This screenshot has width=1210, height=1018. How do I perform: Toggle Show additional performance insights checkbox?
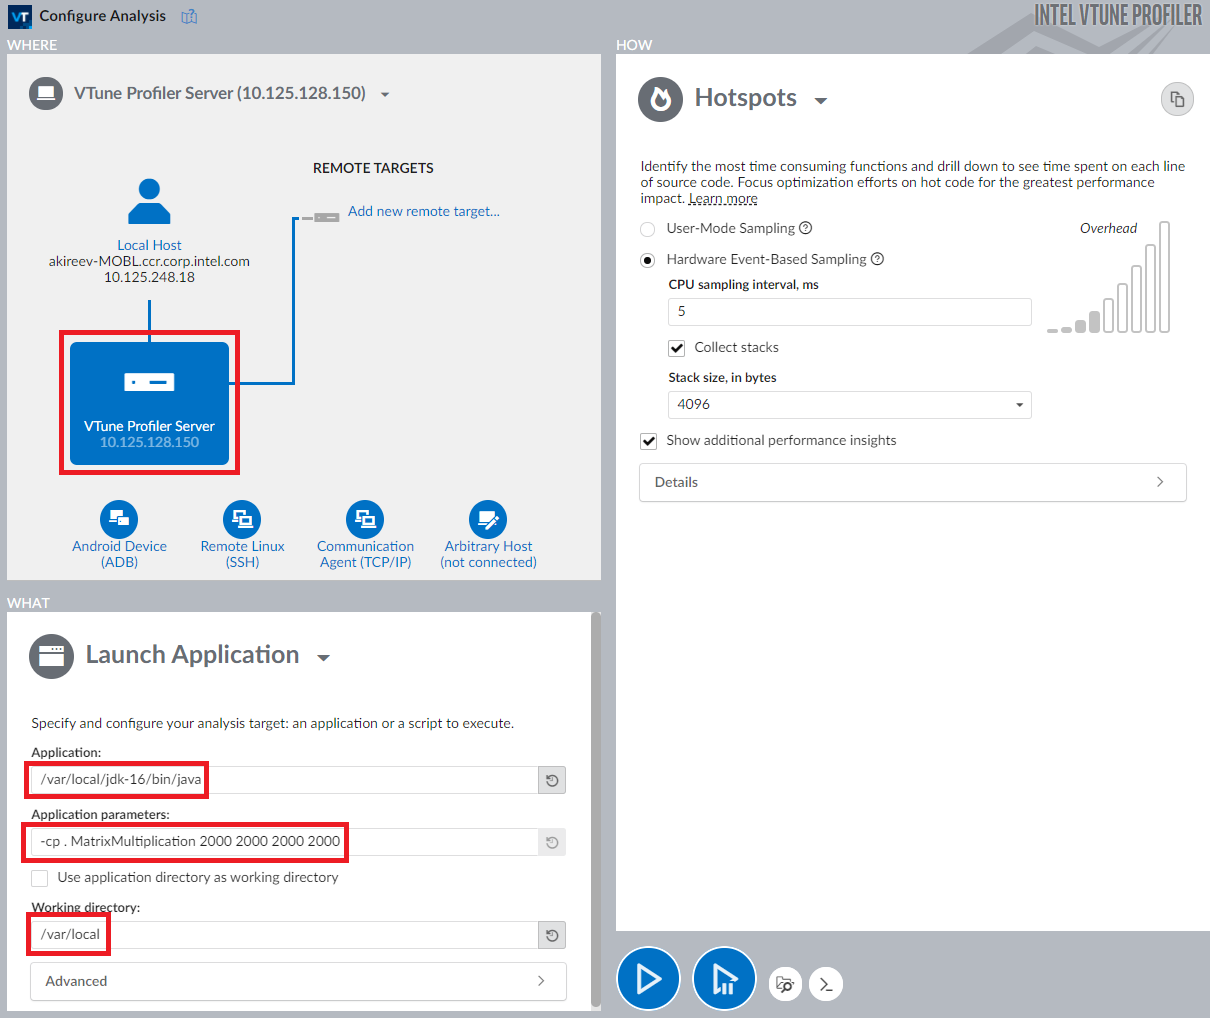[649, 441]
